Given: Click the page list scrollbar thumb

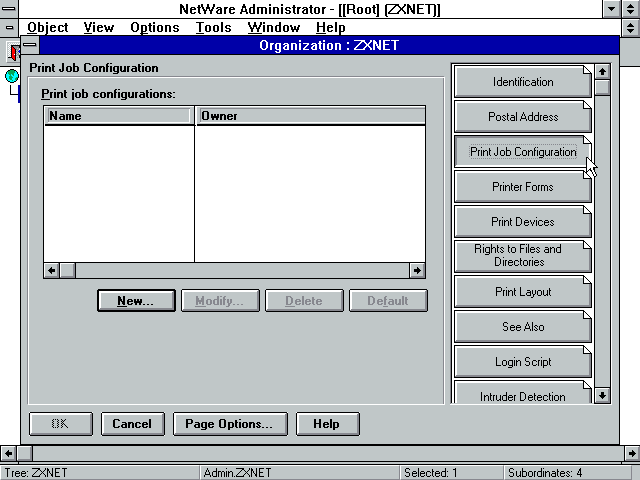Looking at the screenshot, I should 602,87.
